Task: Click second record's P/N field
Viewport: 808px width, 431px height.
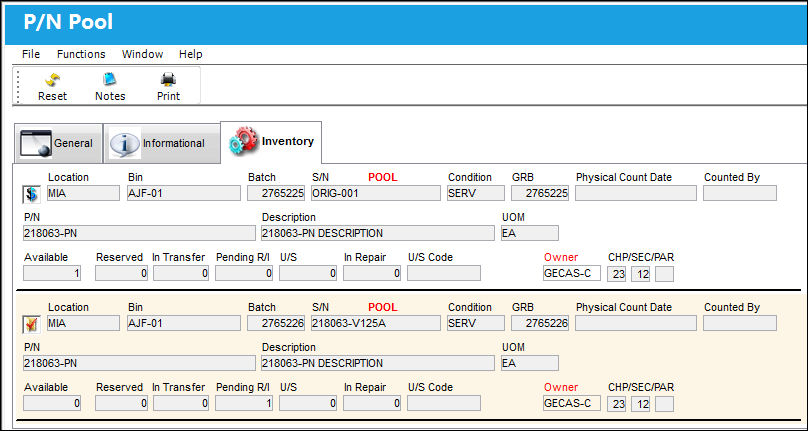Action: (x=139, y=363)
